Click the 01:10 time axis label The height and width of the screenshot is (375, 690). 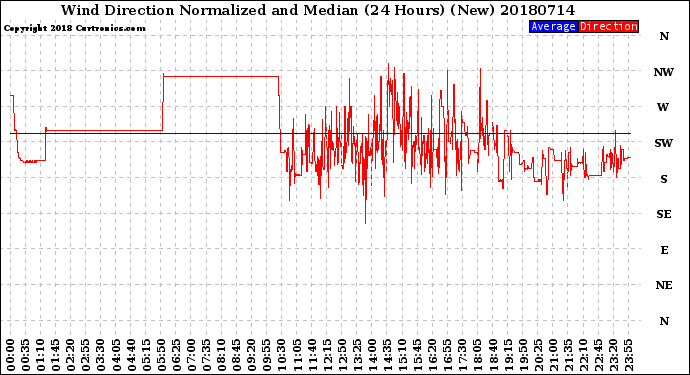[x=40, y=355]
